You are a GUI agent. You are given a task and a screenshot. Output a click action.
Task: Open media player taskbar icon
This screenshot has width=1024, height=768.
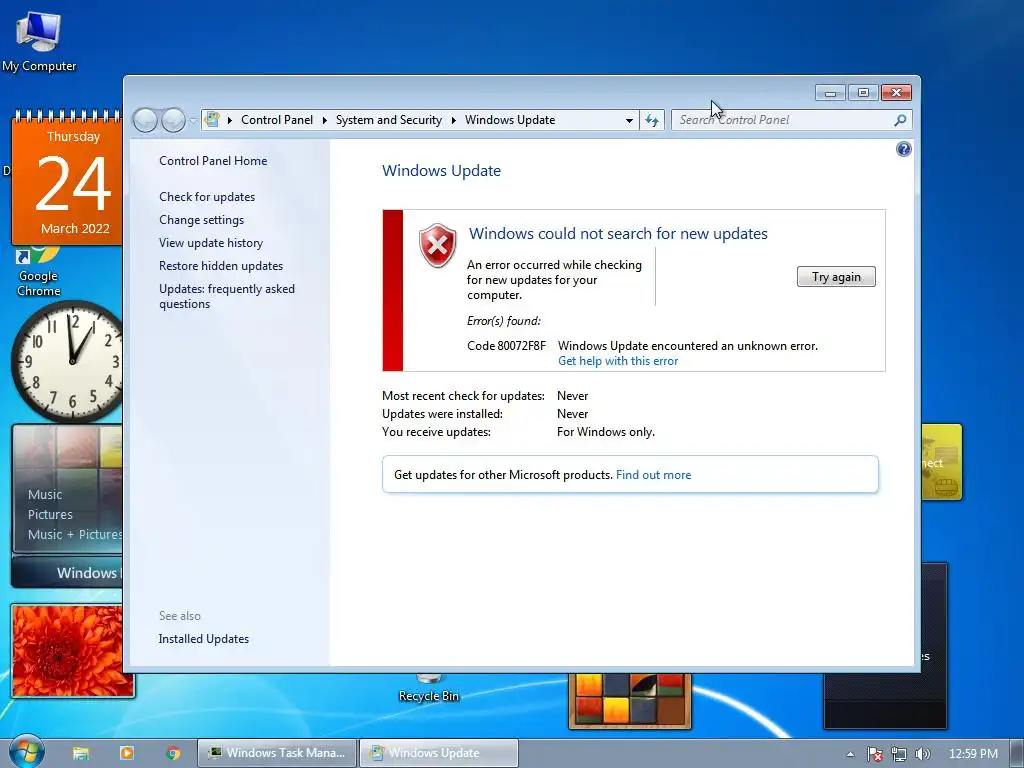127,754
